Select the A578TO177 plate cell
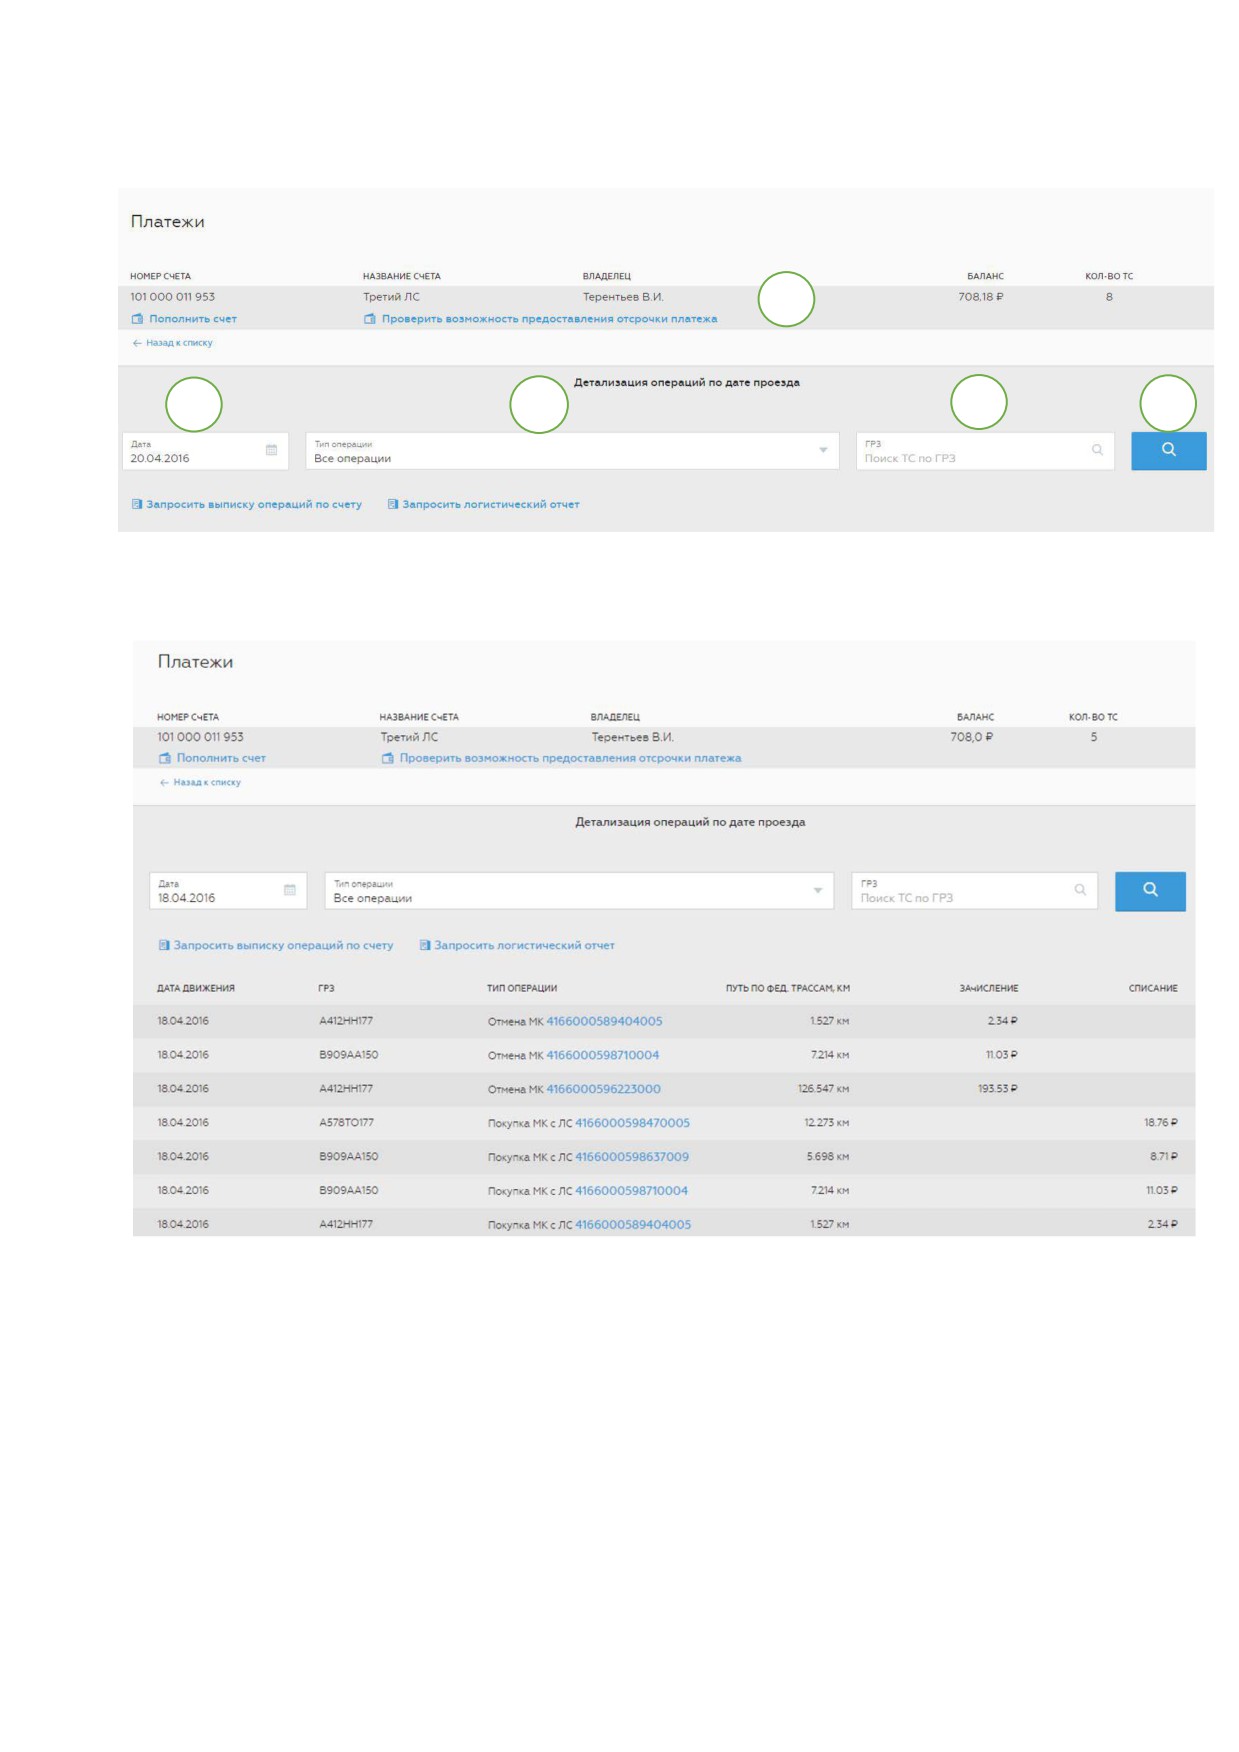Viewport: 1239px width, 1752px height. coord(346,1123)
